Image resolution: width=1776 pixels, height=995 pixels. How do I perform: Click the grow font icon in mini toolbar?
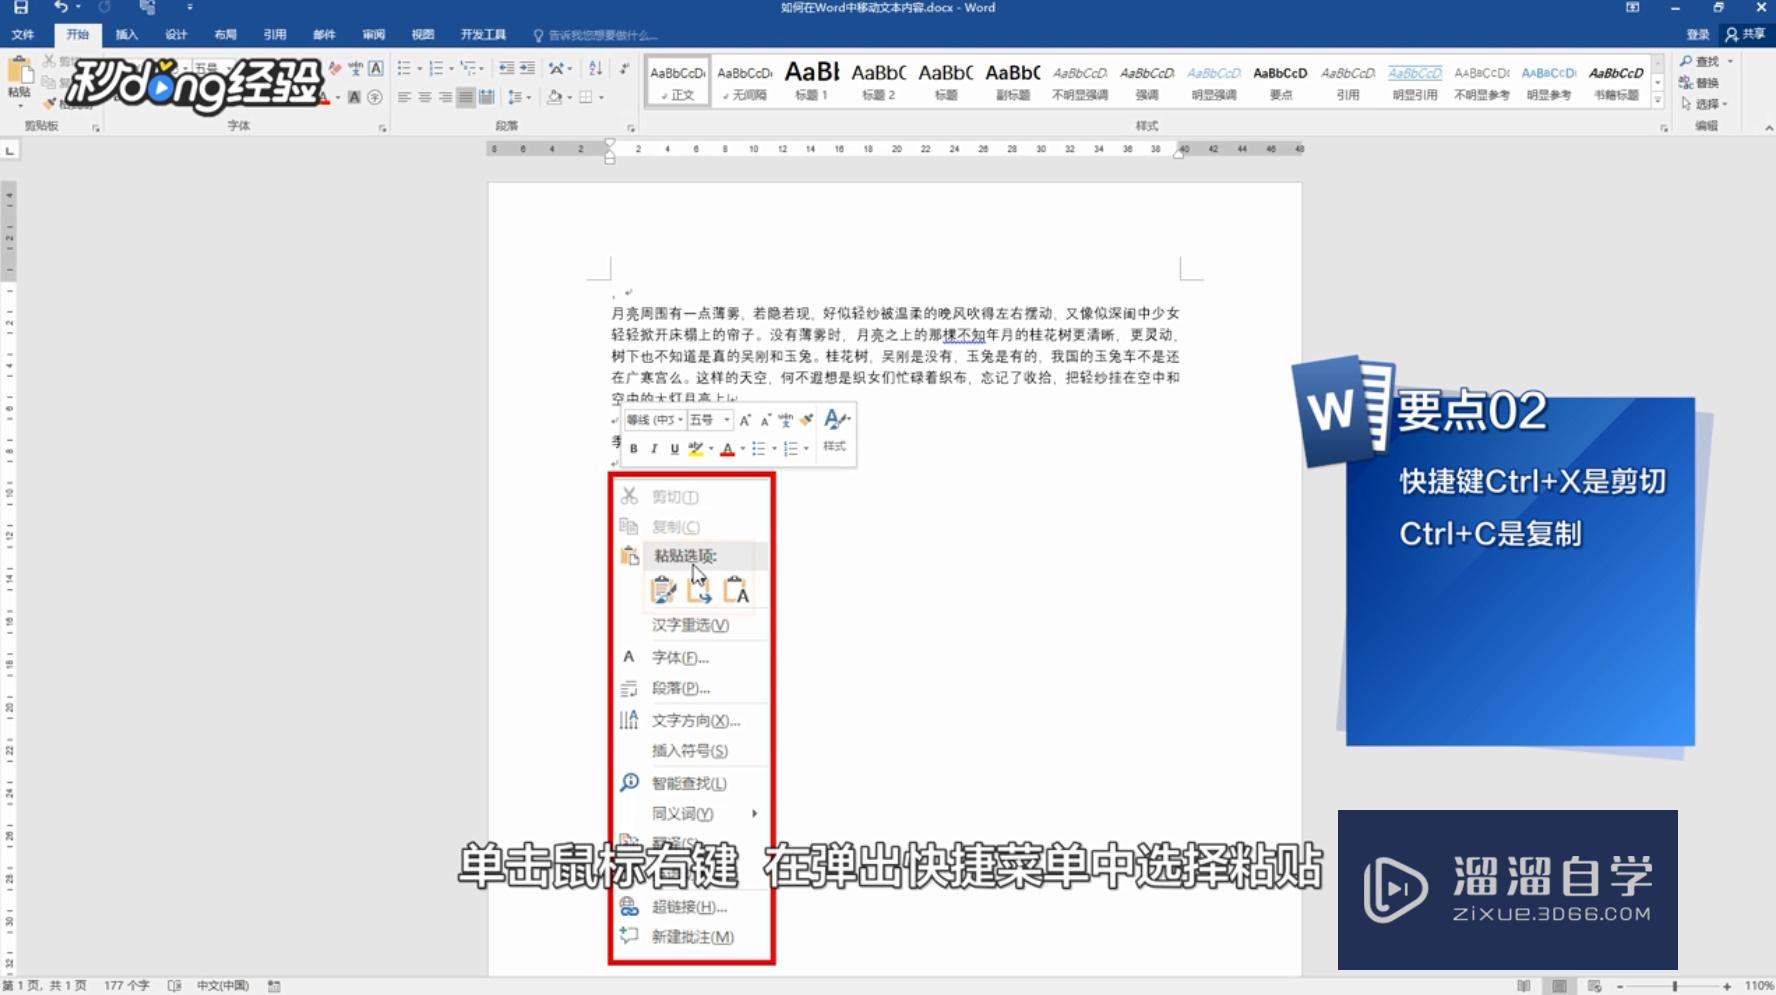coord(745,420)
